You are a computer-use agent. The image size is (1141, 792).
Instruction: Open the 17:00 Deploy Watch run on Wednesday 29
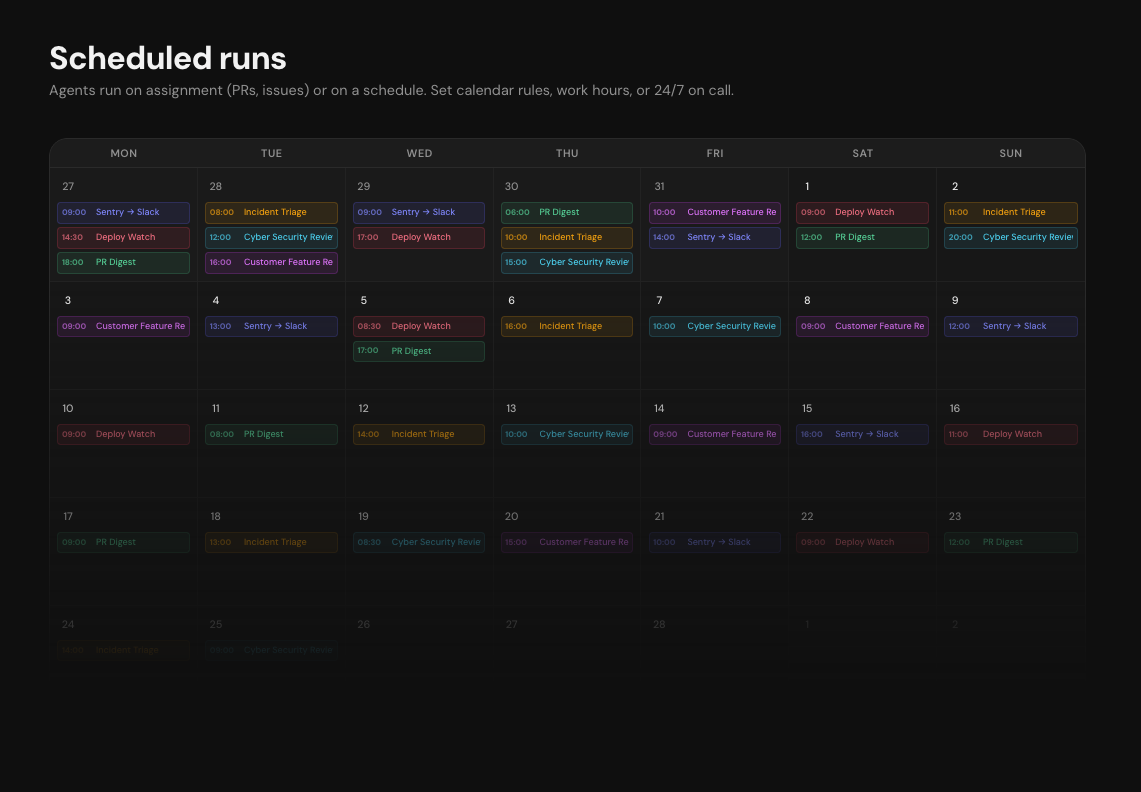point(419,237)
